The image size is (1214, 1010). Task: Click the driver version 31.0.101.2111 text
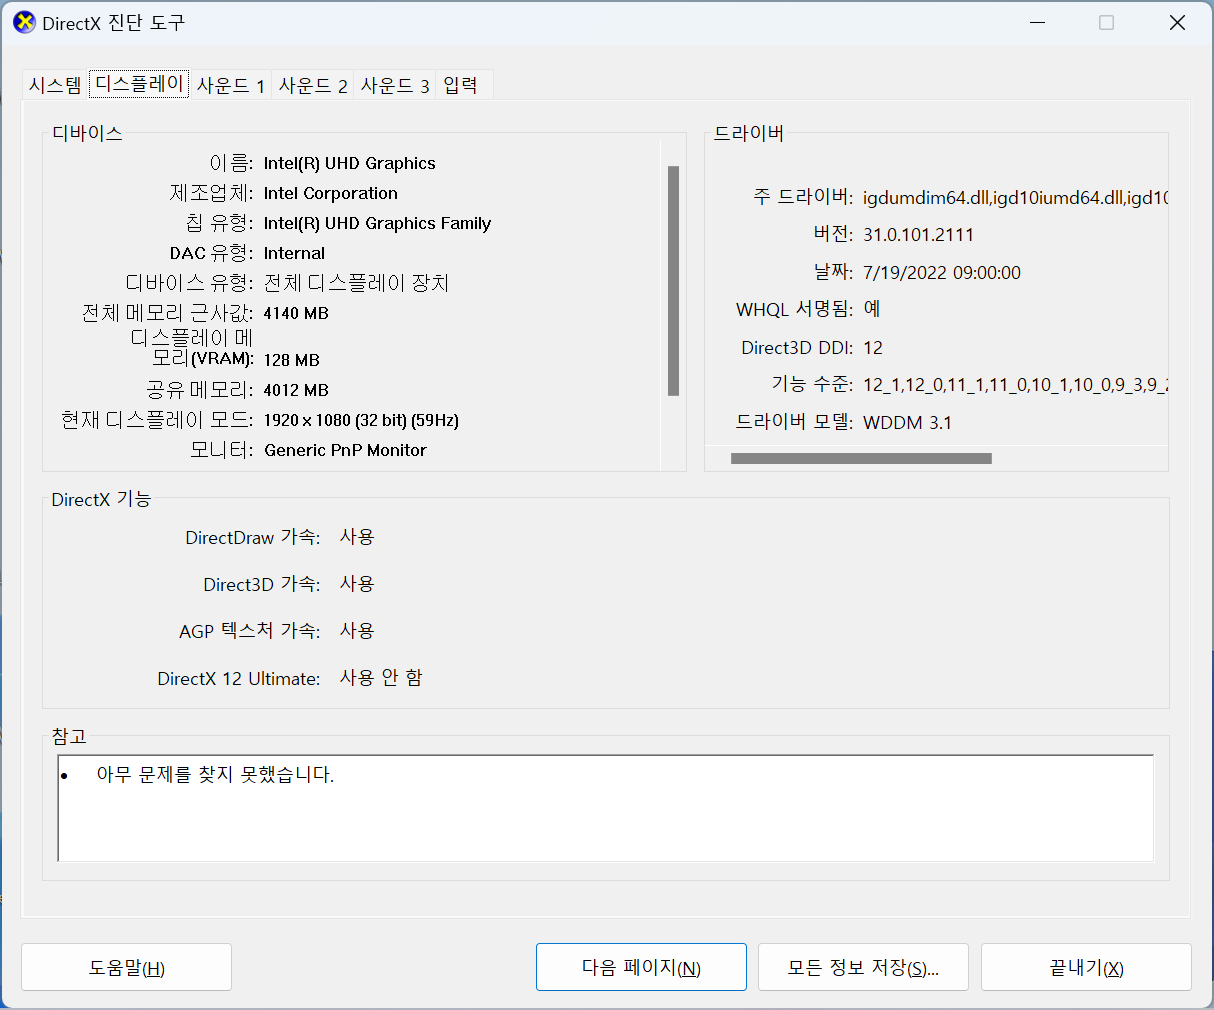point(918,235)
